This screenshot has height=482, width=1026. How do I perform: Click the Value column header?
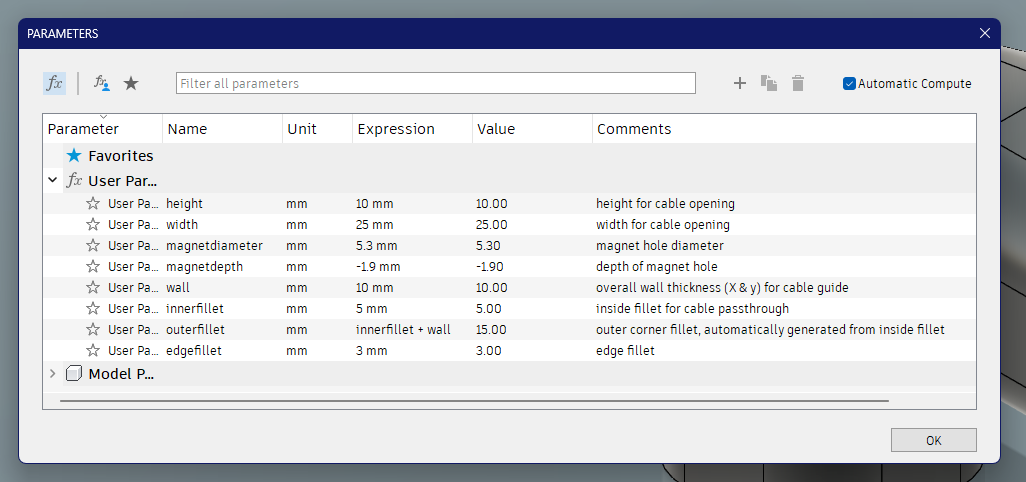coord(532,129)
